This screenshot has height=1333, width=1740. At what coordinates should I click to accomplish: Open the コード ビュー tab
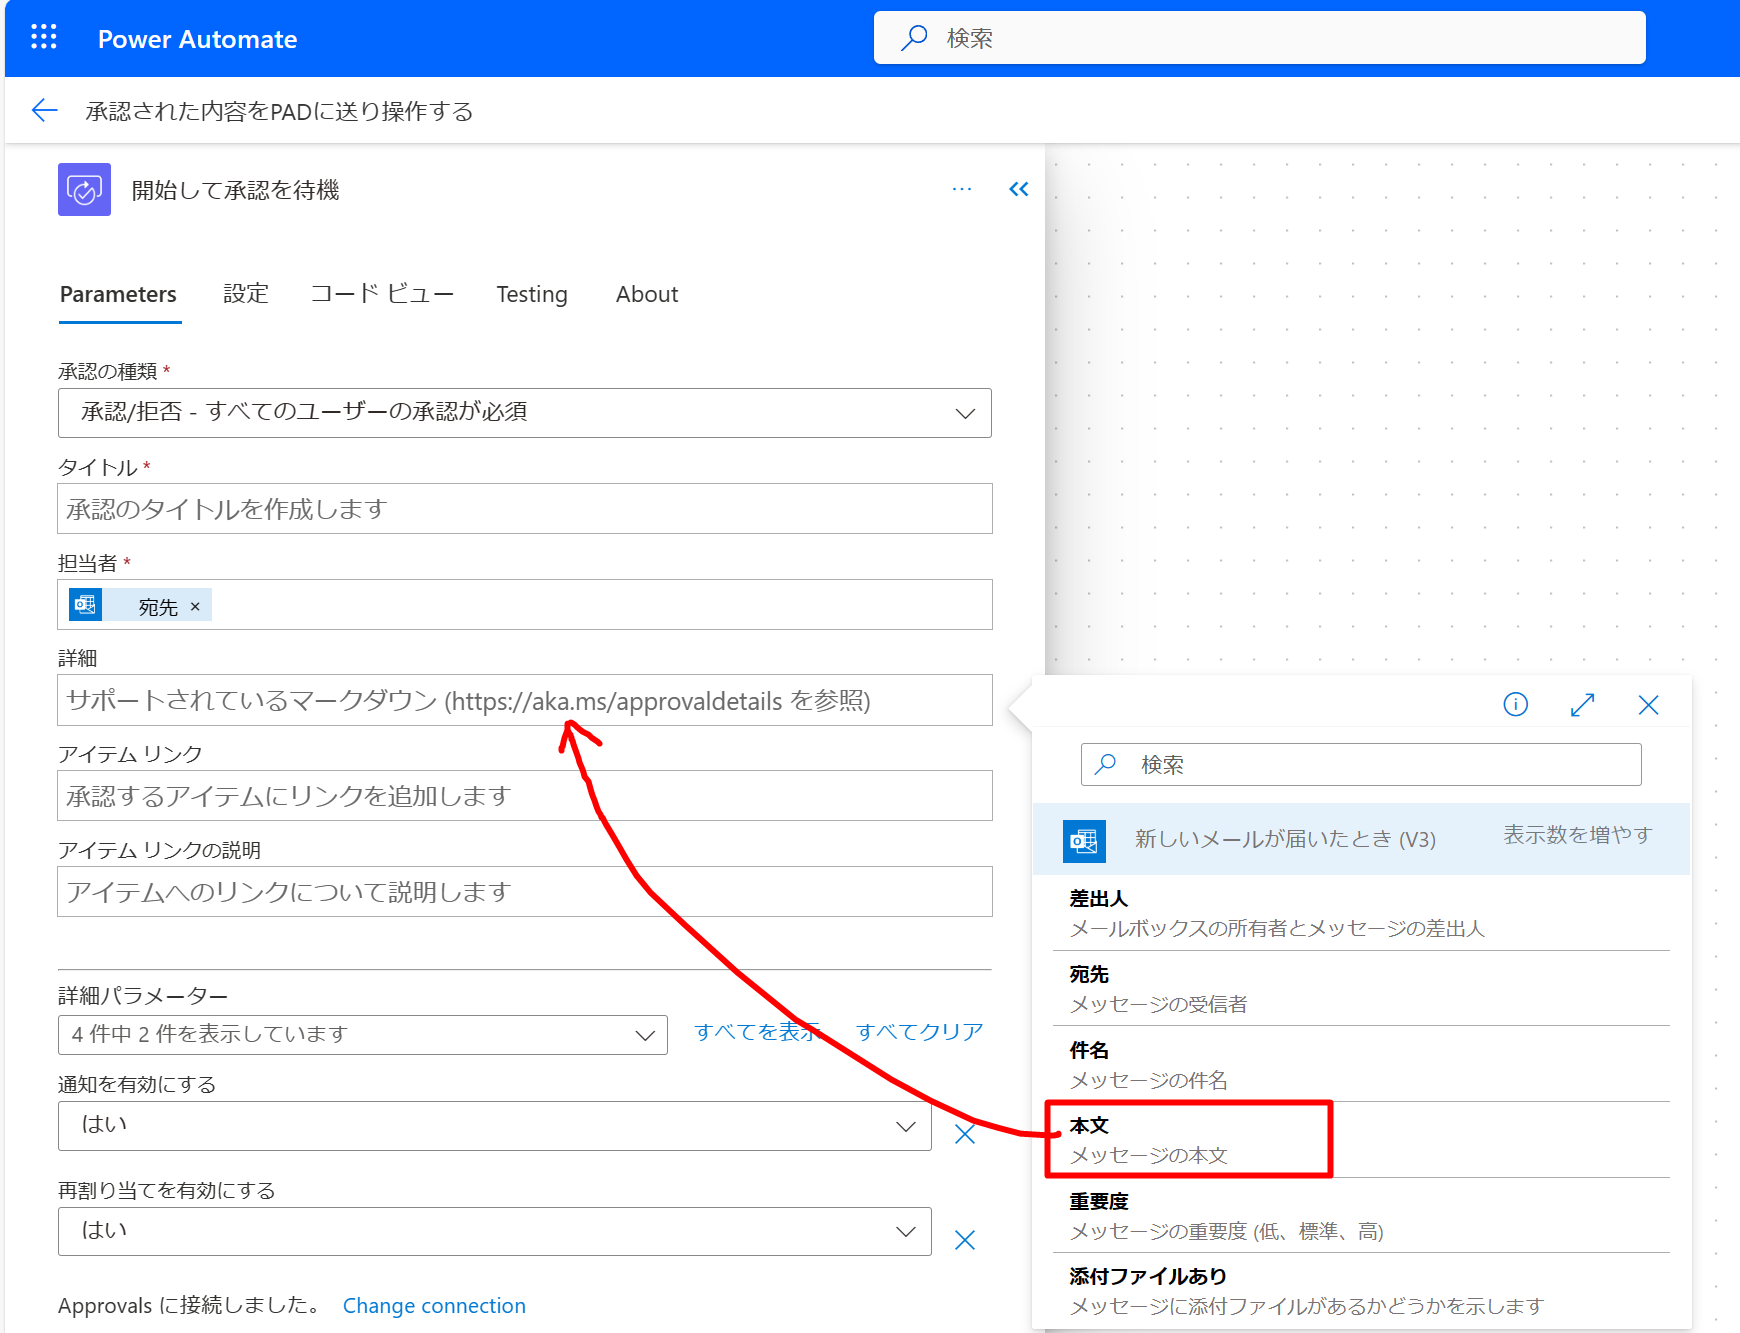click(x=382, y=294)
